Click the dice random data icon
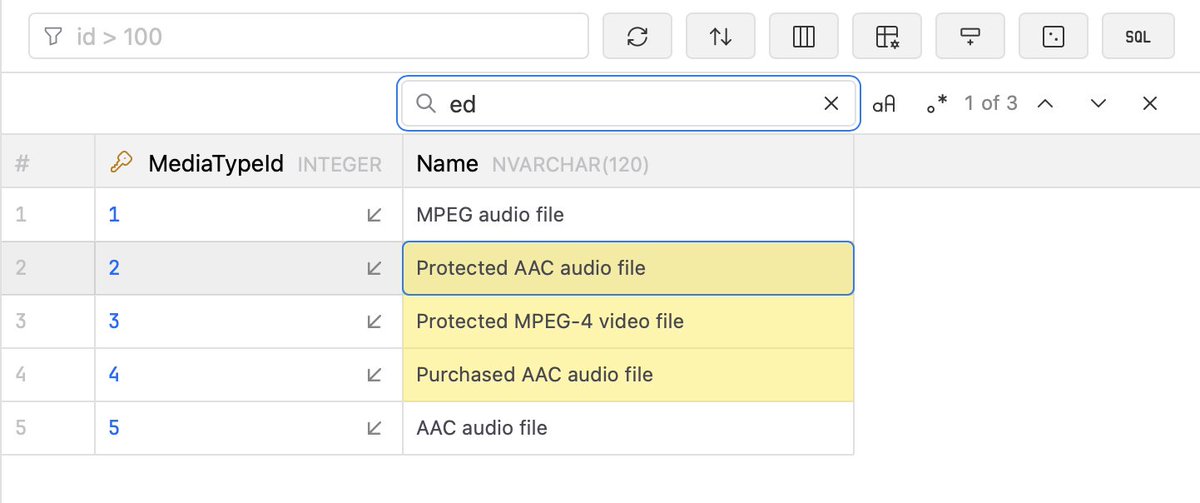The height and width of the screenshot is (503, 1200). [x=1053, y=37]
